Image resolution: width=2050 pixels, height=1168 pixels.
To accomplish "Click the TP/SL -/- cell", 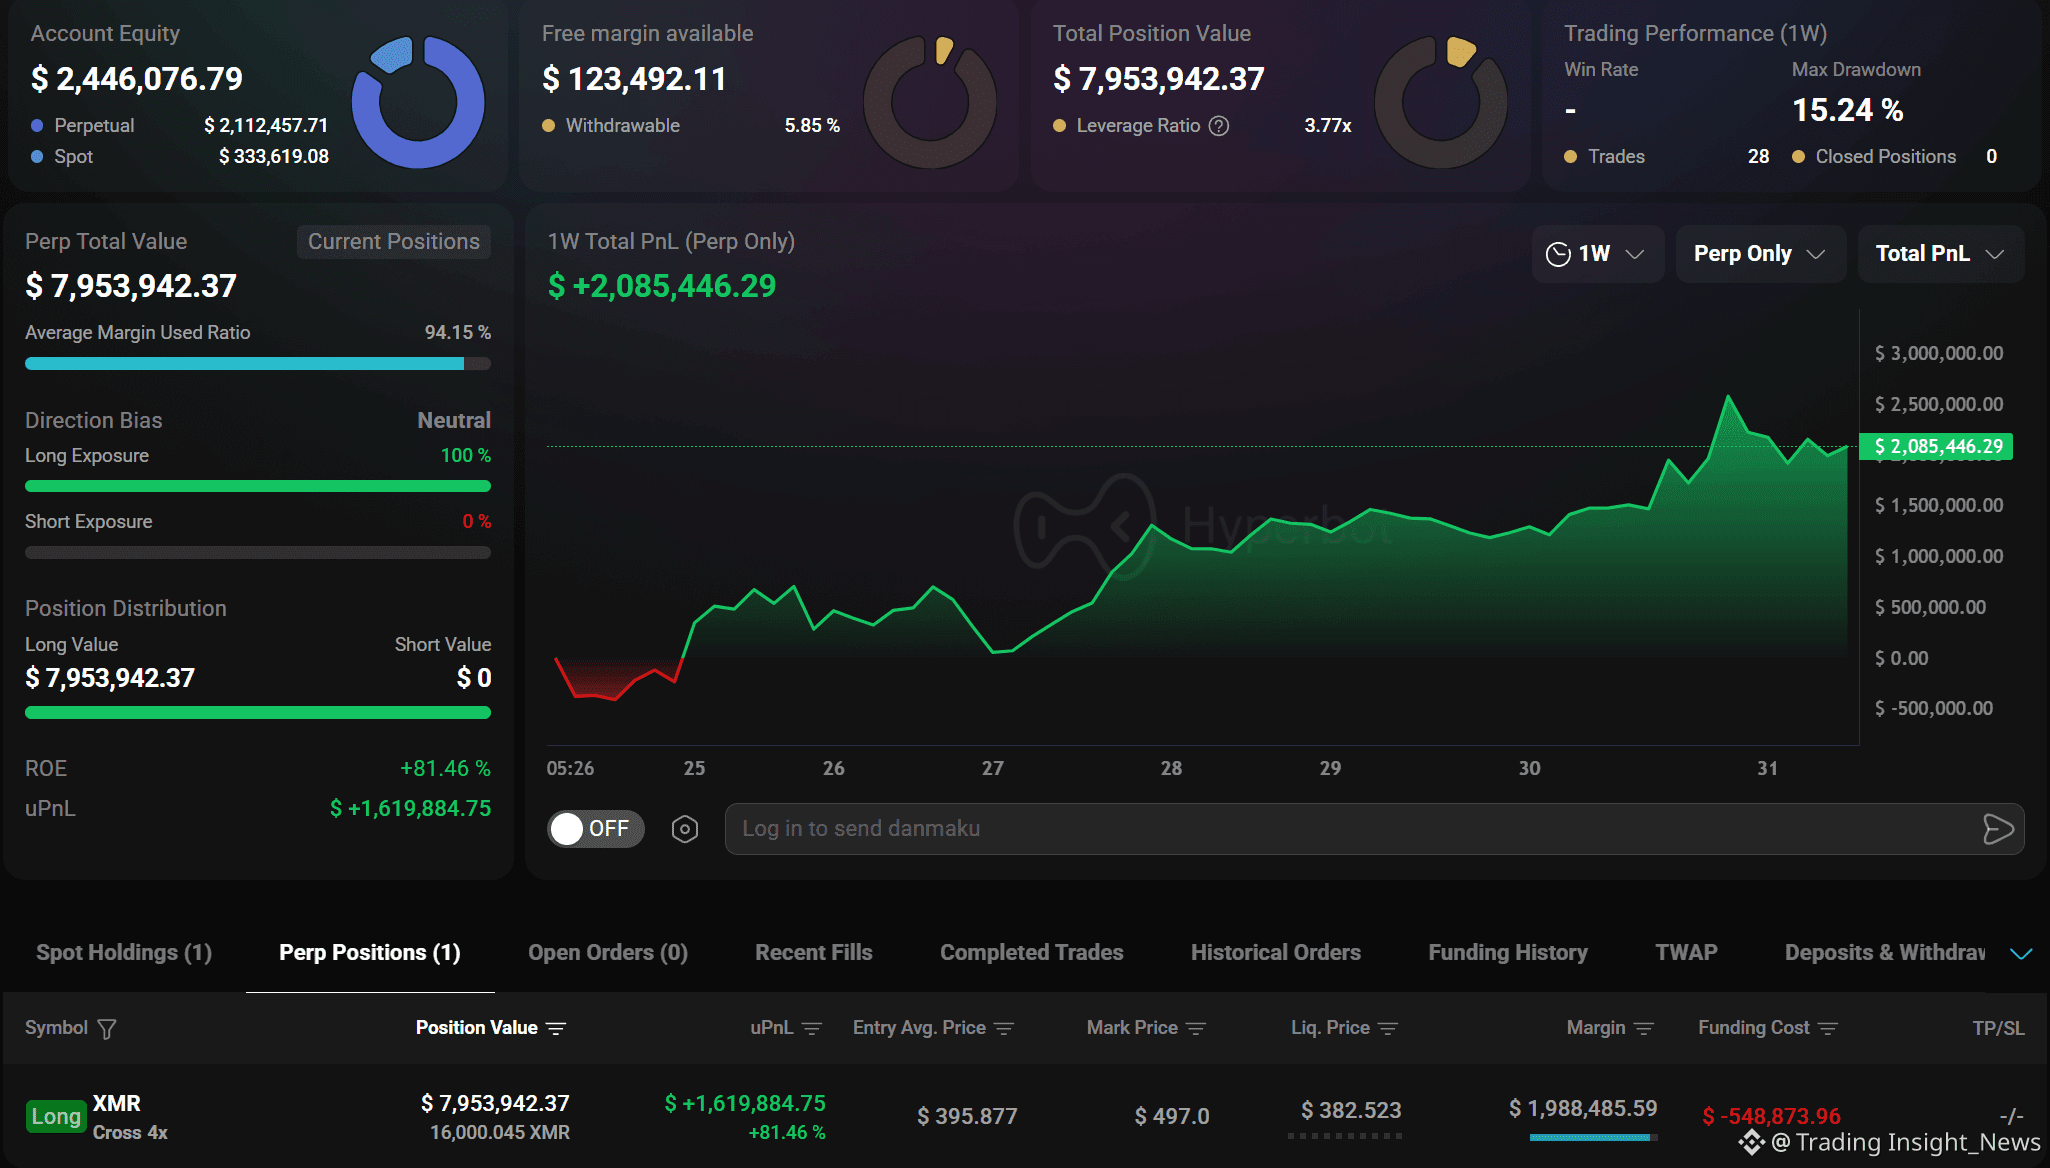I will pos(2011,1116).
